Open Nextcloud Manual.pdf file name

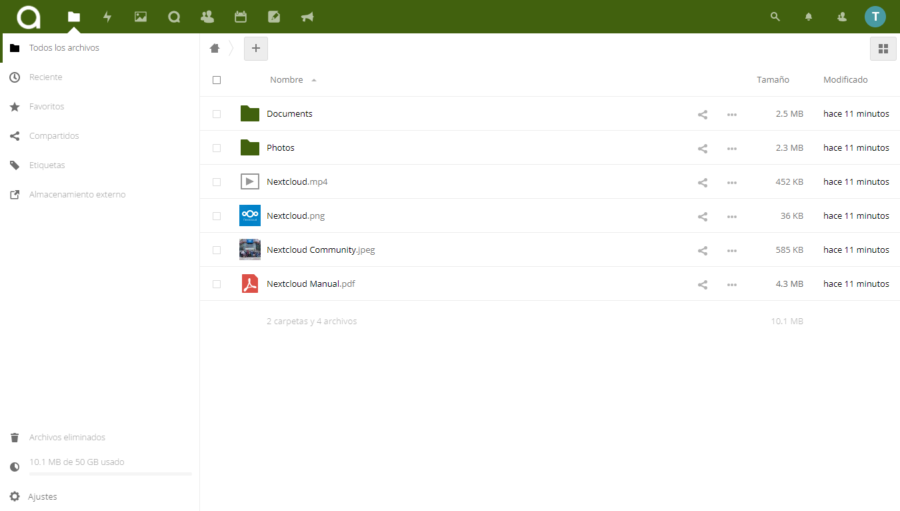pos(311,284)
